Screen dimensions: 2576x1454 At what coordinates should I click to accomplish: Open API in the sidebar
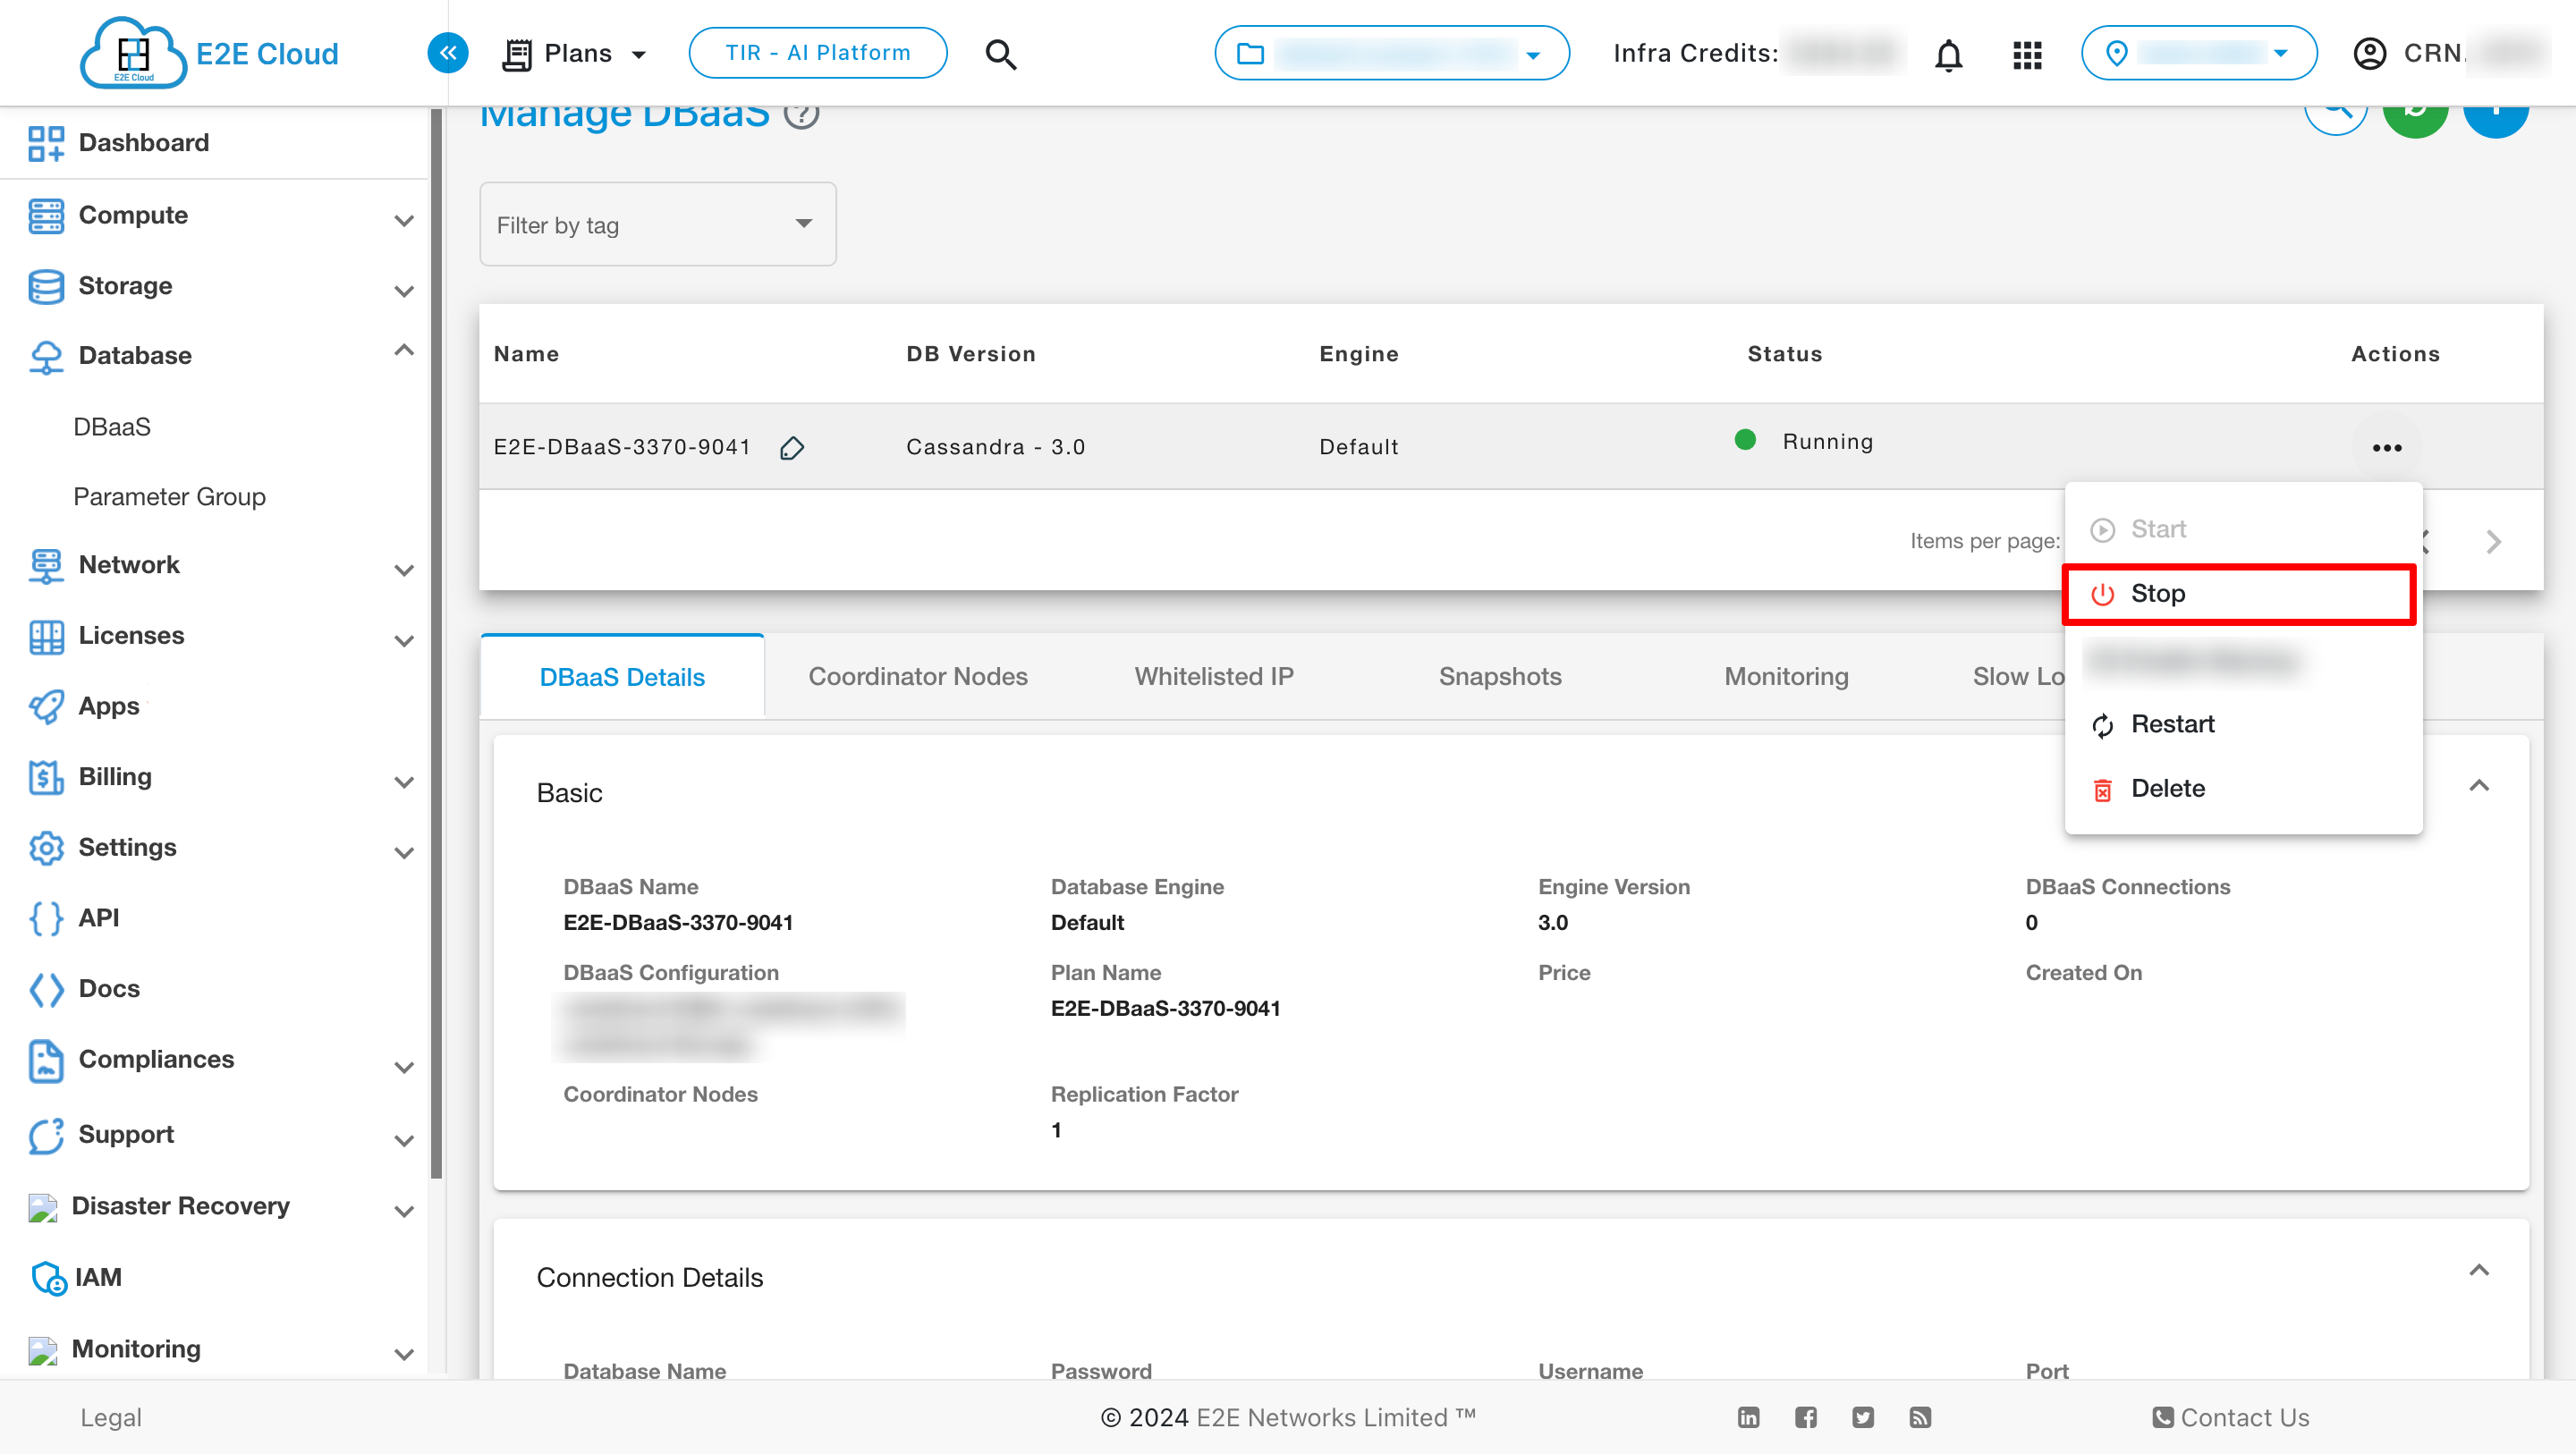(x=99, y=917)
